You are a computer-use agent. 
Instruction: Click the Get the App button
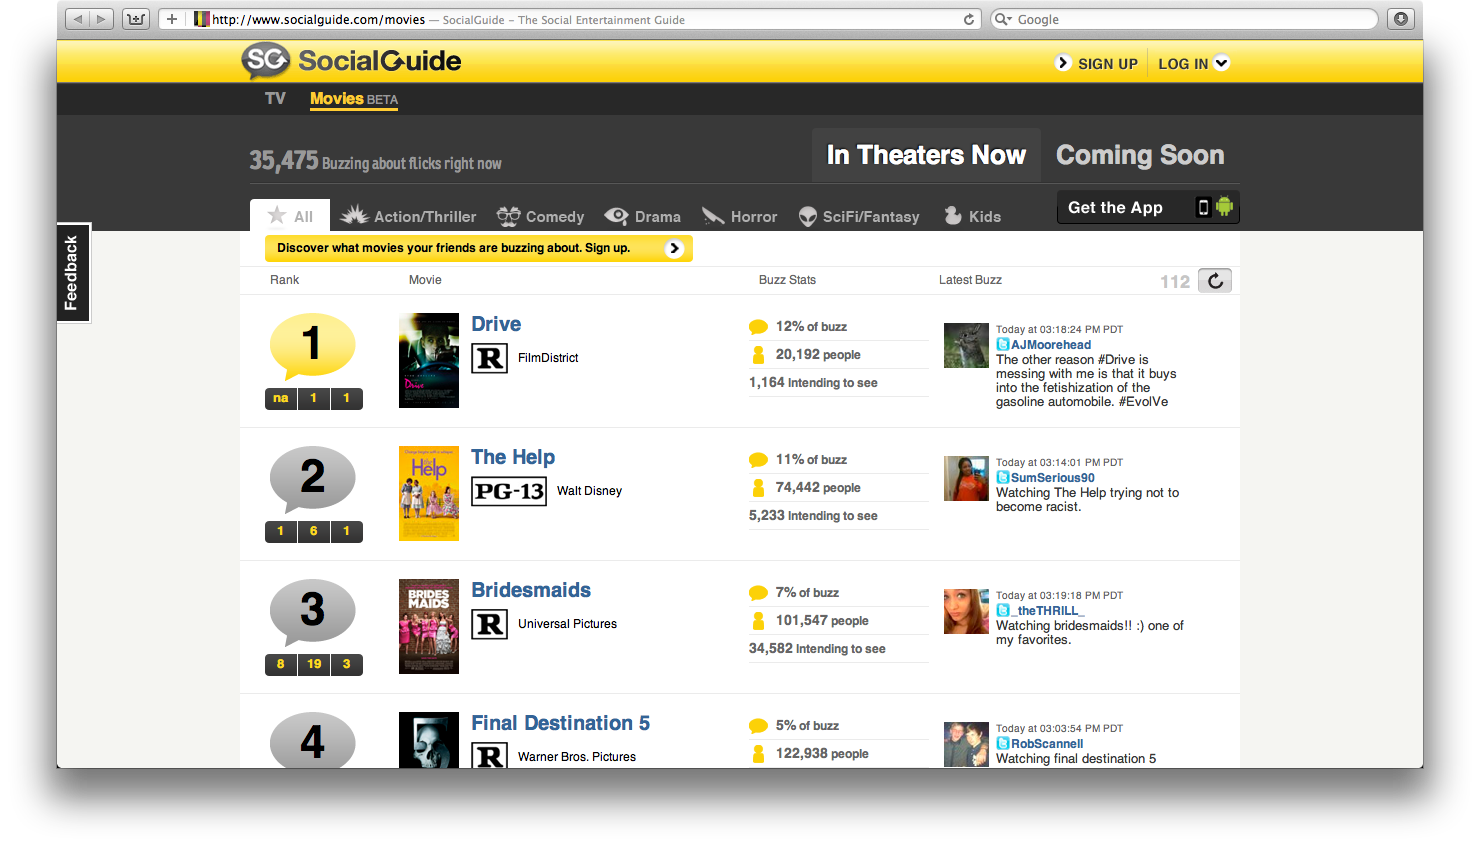(x=1148, y=207)
